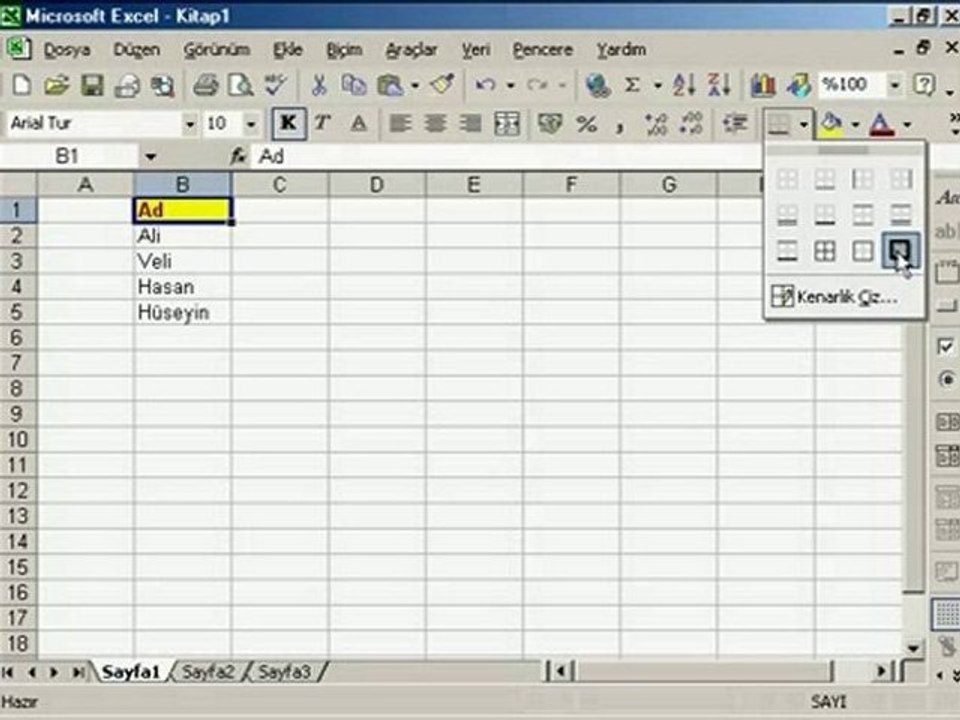
Task: Click Kenarlık Çiz... draw borders button
Action: [844, 297]
